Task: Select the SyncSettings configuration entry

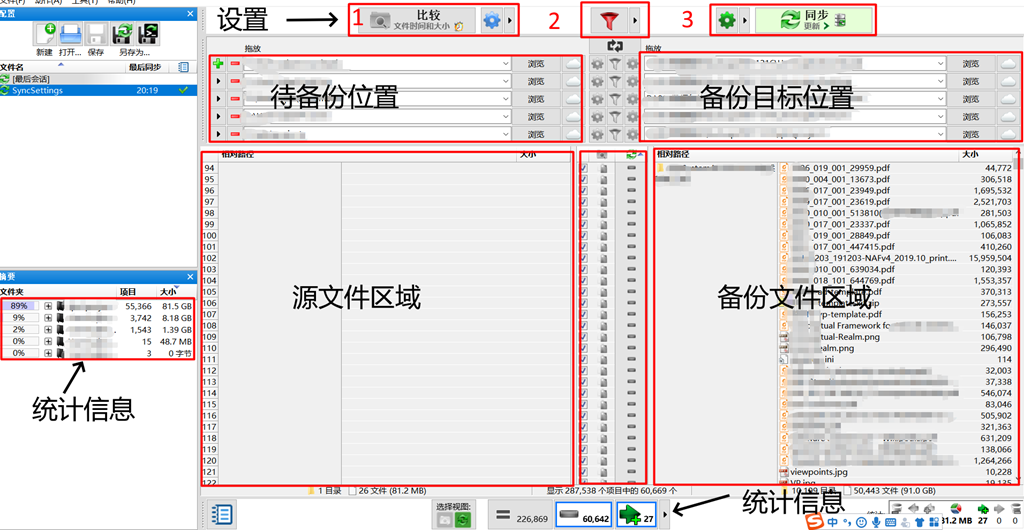Action: point(98,90)
